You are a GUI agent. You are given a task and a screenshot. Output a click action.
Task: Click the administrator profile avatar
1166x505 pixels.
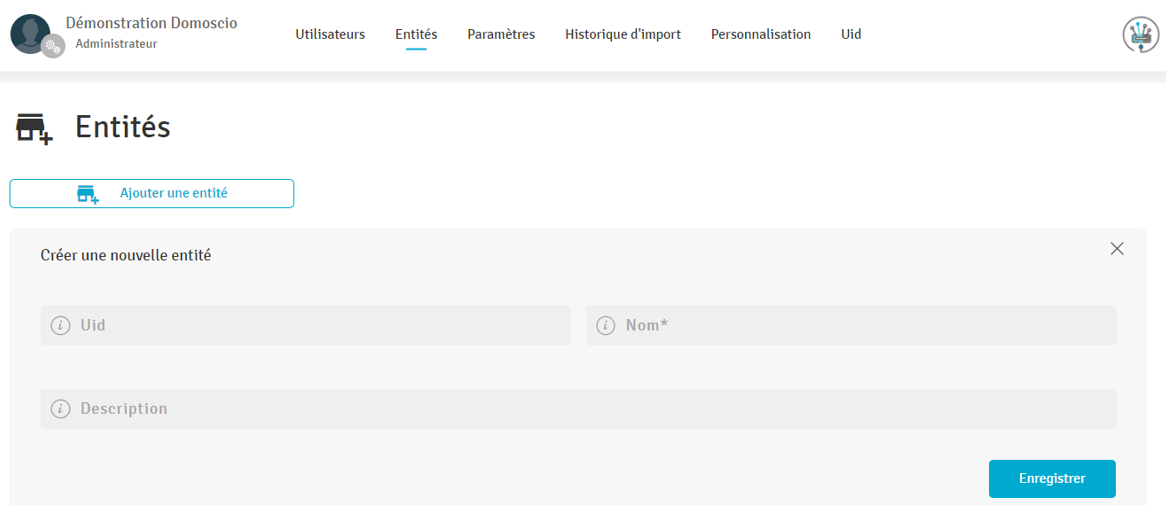[x=29, y=33]
